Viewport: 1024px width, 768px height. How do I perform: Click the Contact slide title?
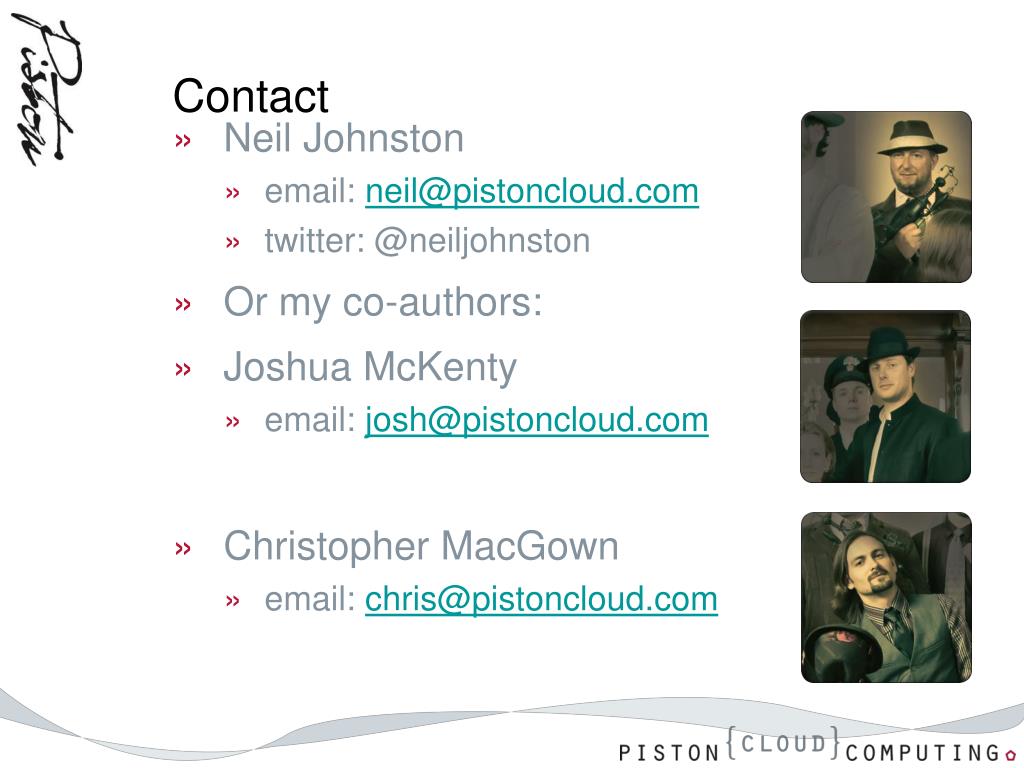pos(250,96)
